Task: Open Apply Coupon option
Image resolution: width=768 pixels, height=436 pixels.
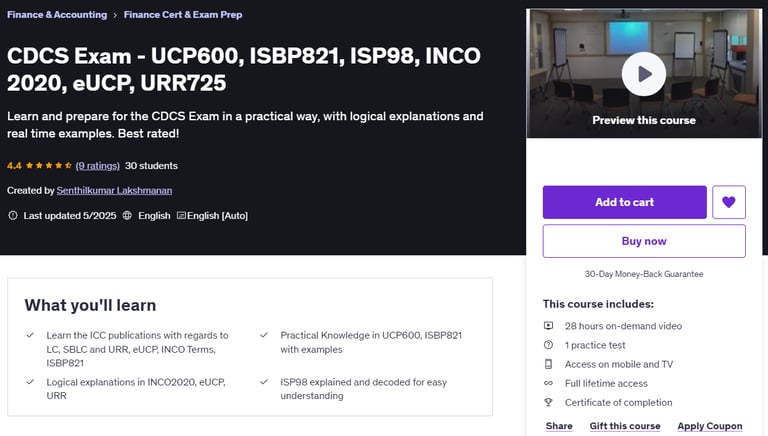Action: click(710, 426)
